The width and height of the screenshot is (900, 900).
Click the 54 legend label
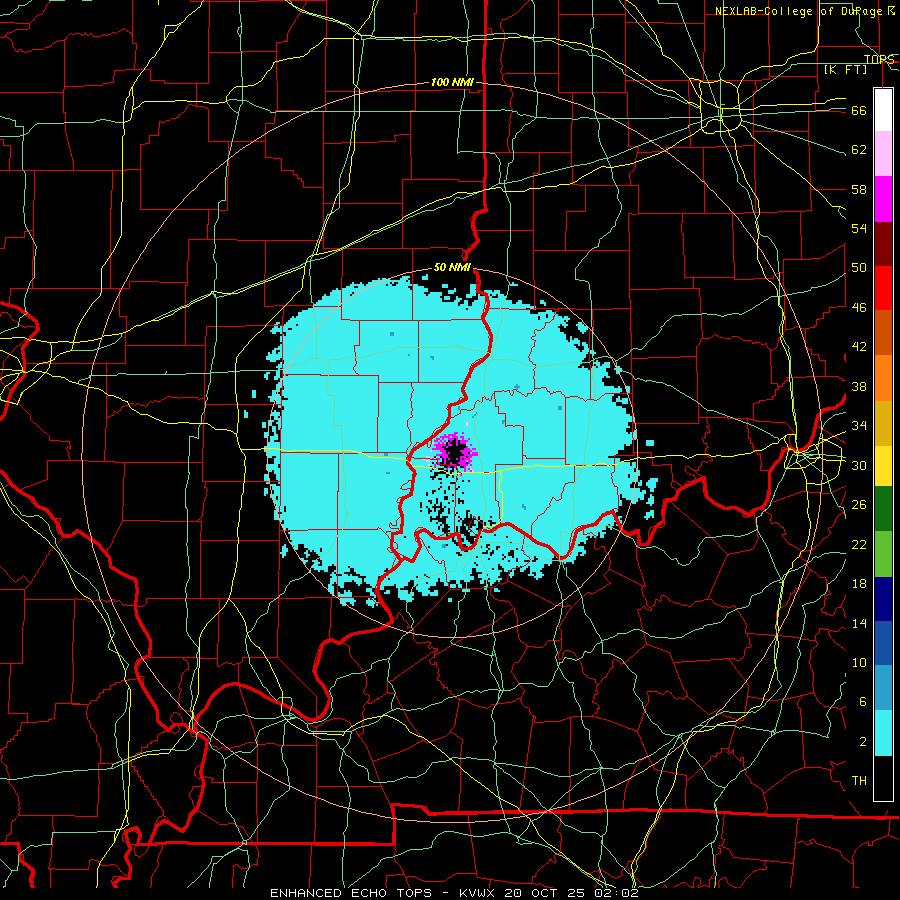tap(859, 228)
